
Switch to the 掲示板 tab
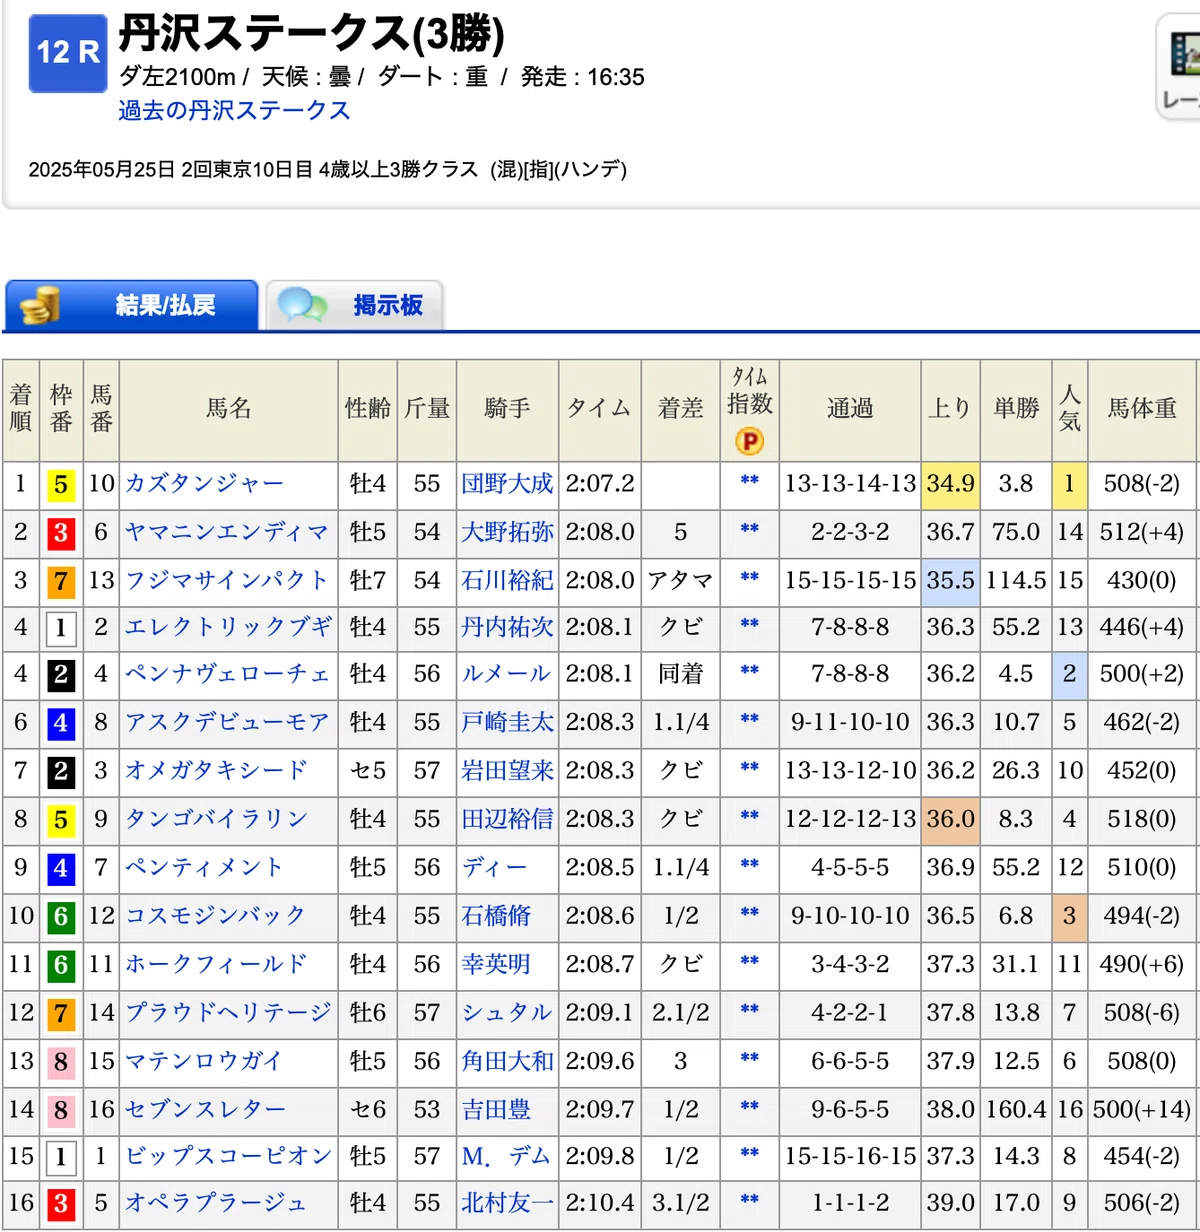(354, 305)
